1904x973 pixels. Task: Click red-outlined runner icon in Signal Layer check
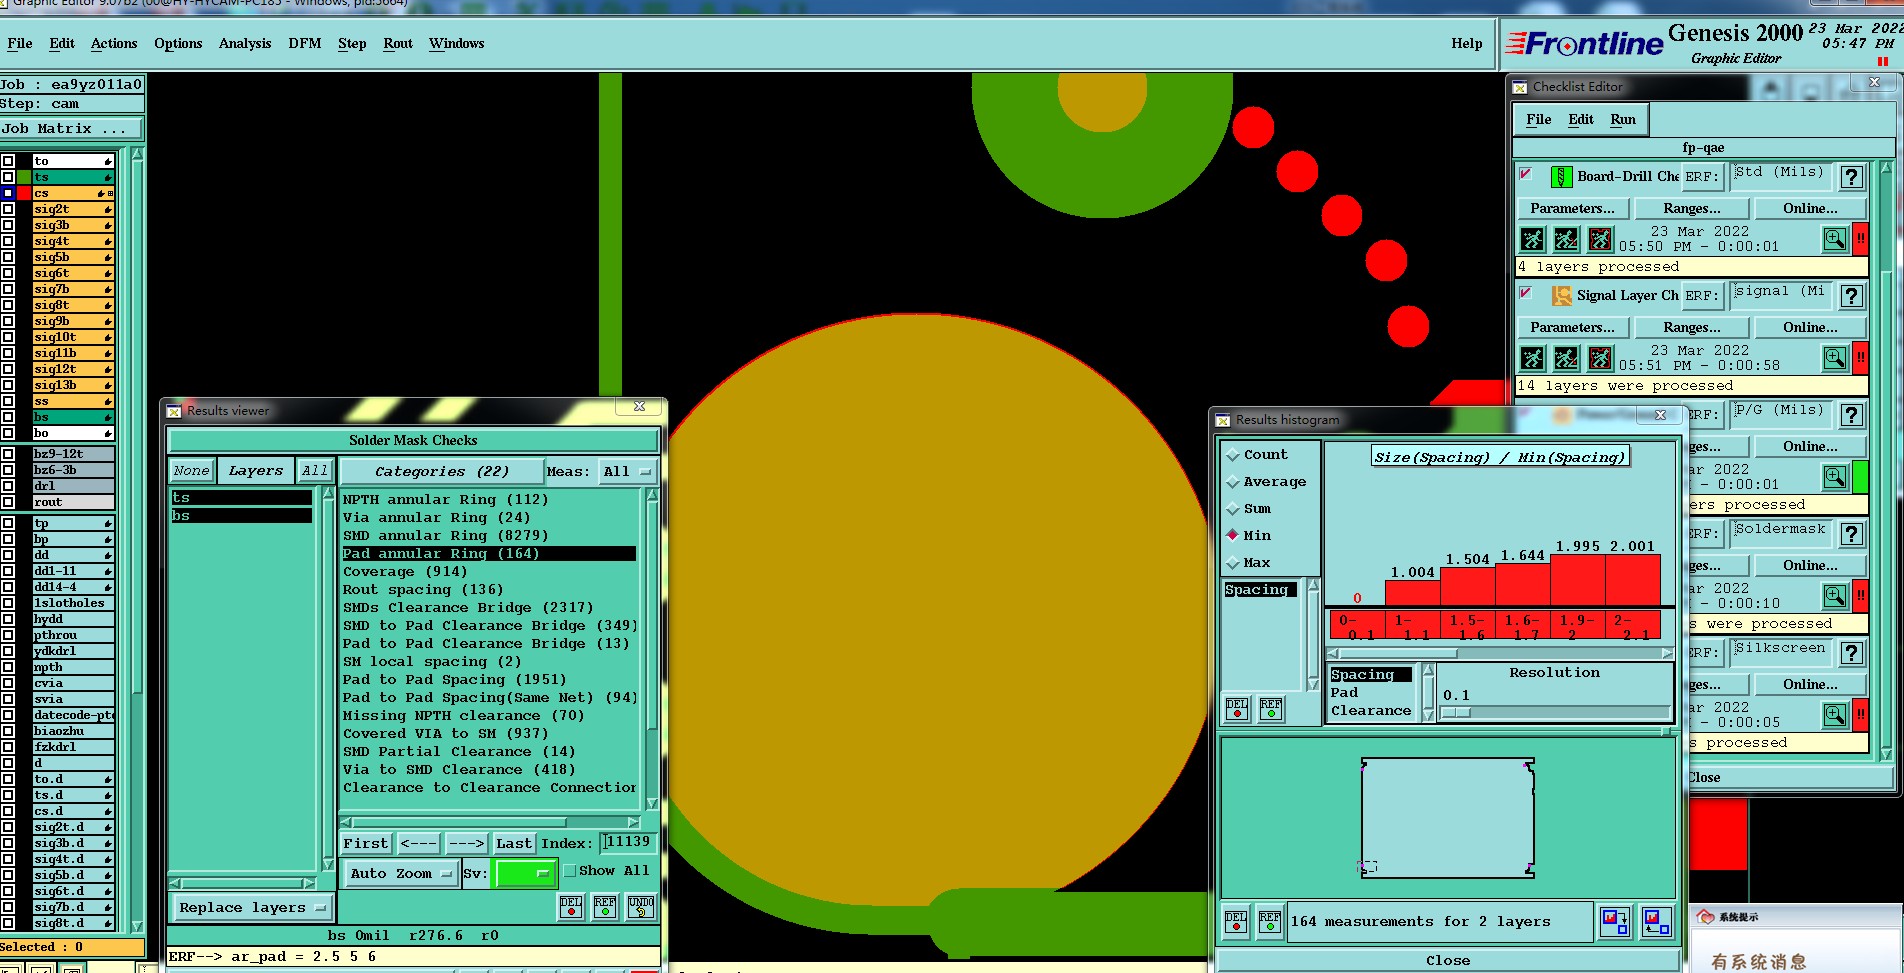(x=1601, y=358)
